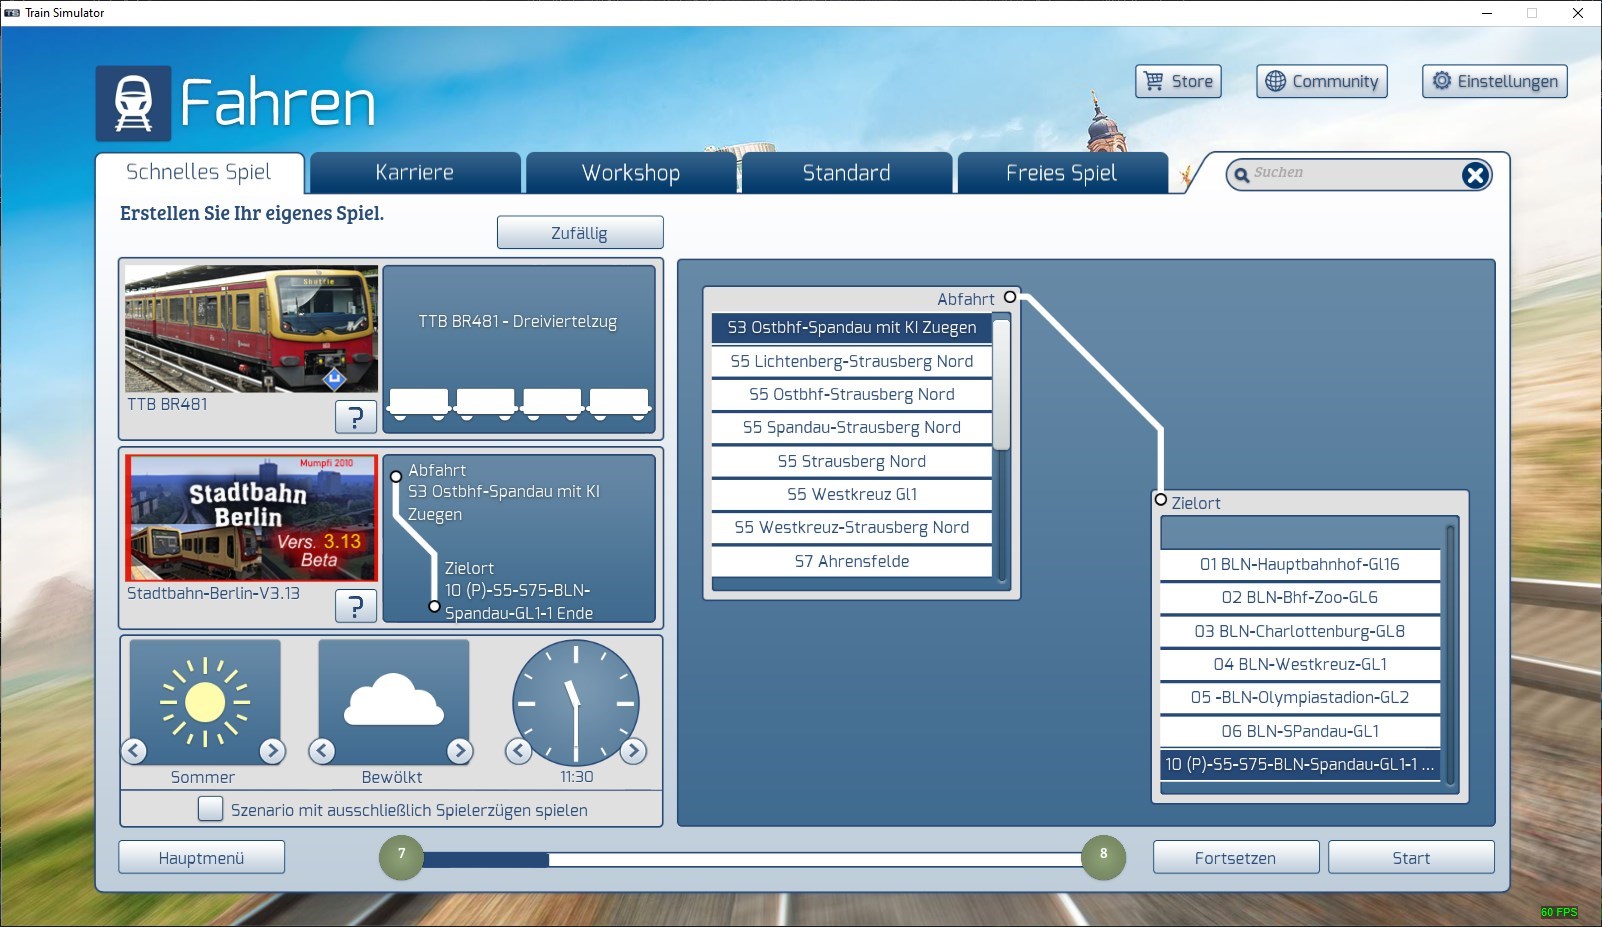The image size is (1602, 927).
Task: Click the Abfahrt route node circle
Action: point(1010,297)
